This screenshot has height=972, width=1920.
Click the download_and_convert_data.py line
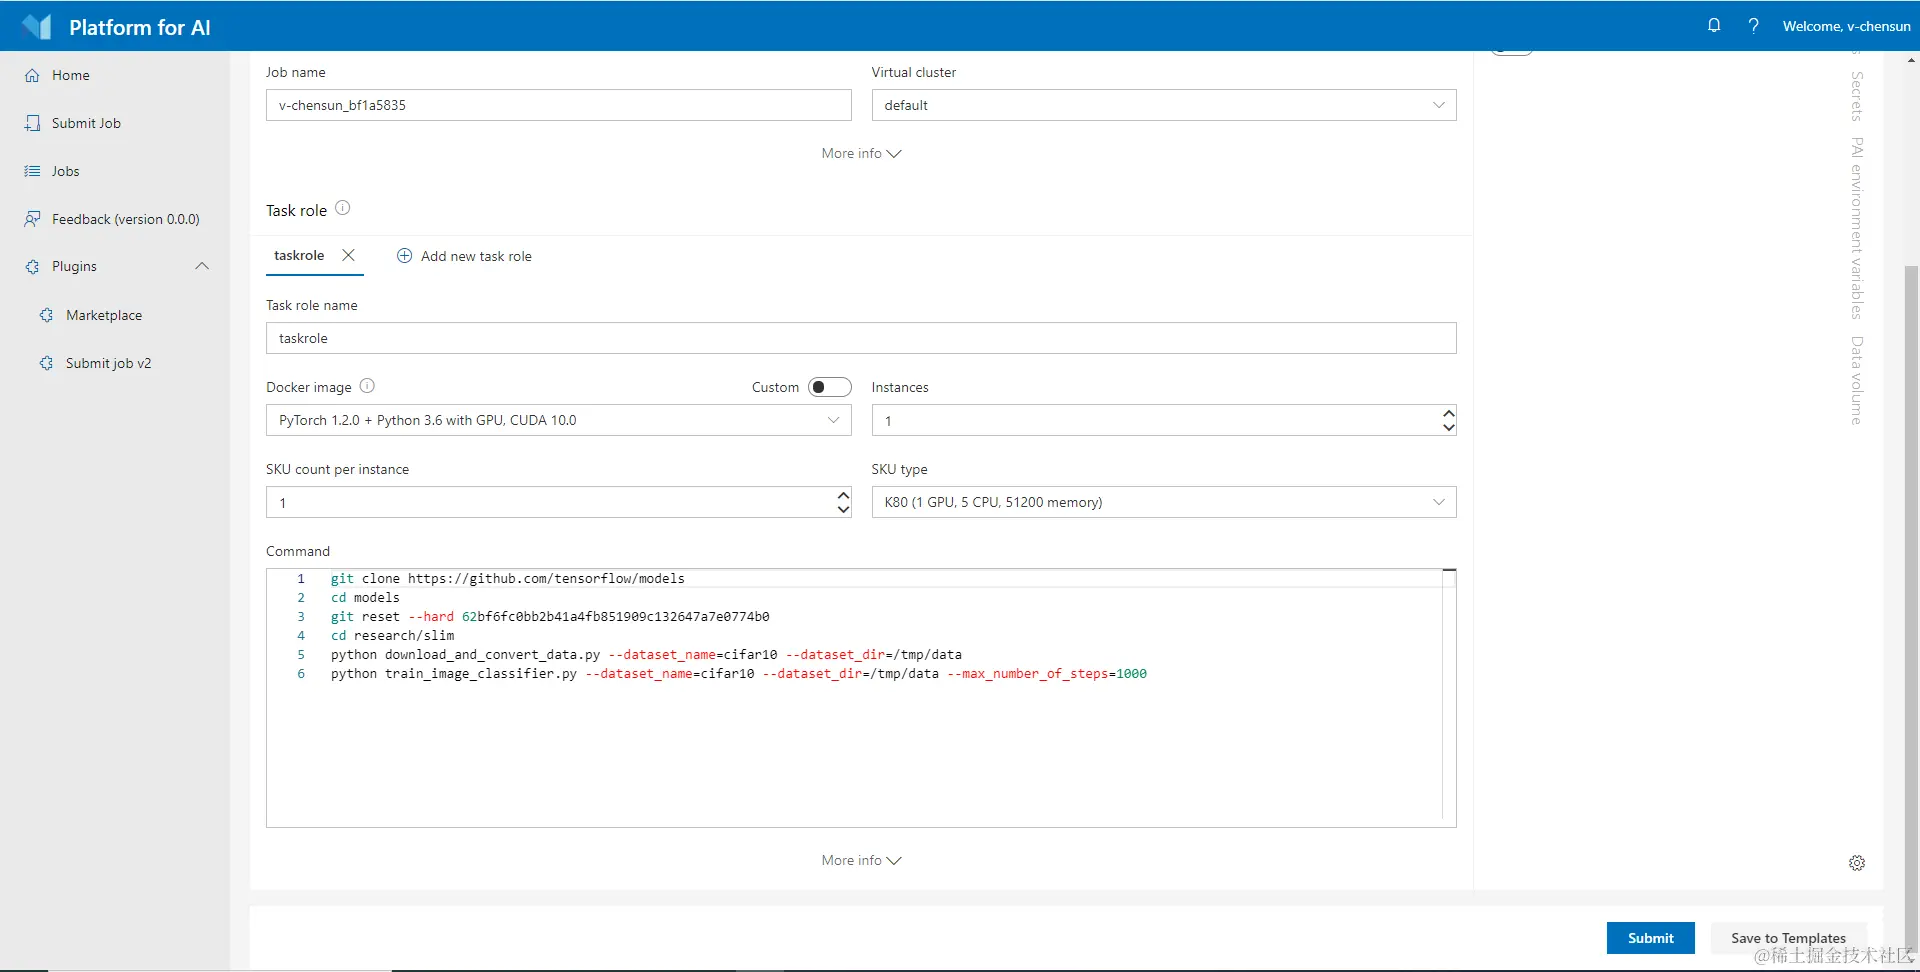pyautogui.click(x=646, y=654)
